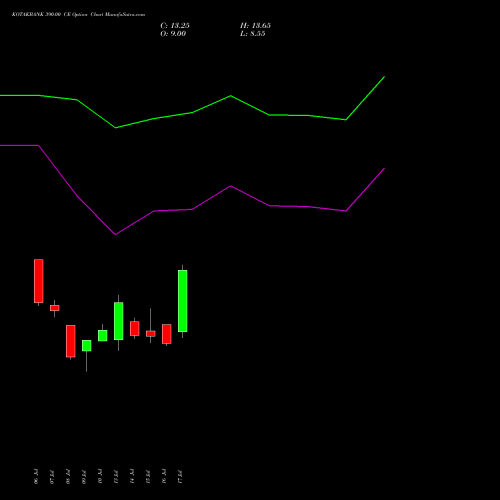
Task: Click the 09 Jul date label
Action: click(x=84, y=476)
